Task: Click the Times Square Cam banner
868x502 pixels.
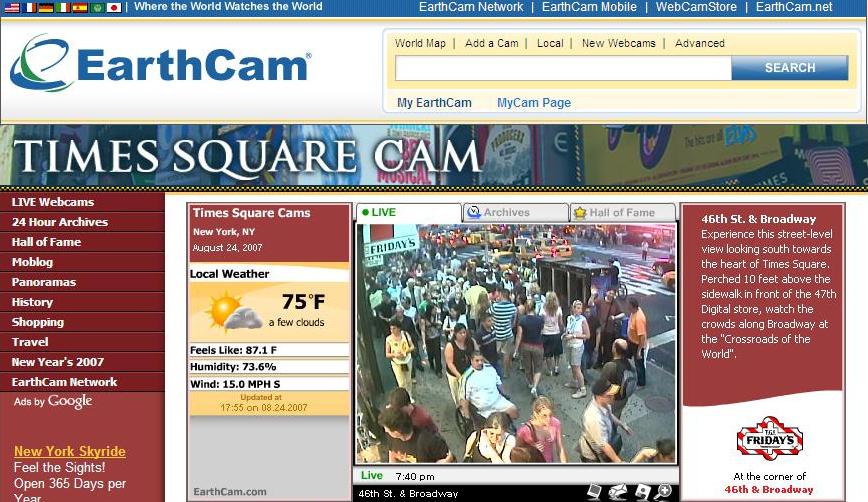Action: (x=434, y=155)
